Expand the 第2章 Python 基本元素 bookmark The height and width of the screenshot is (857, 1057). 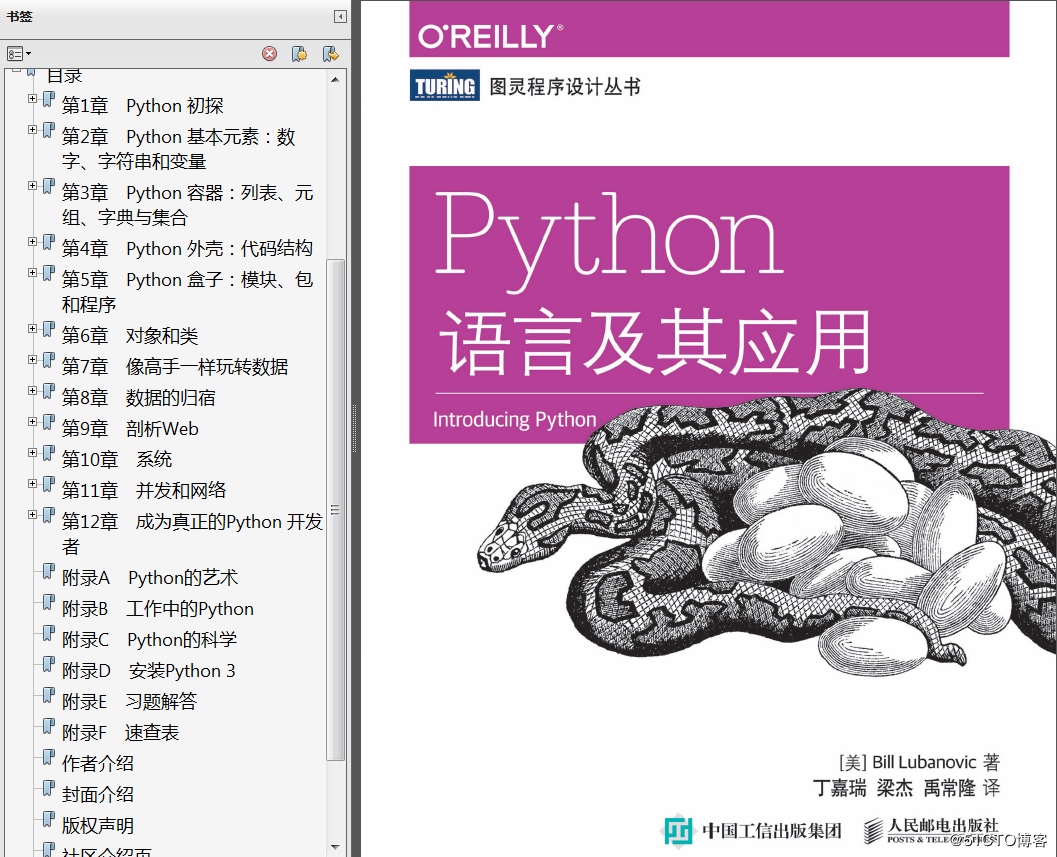click(32, 129)
